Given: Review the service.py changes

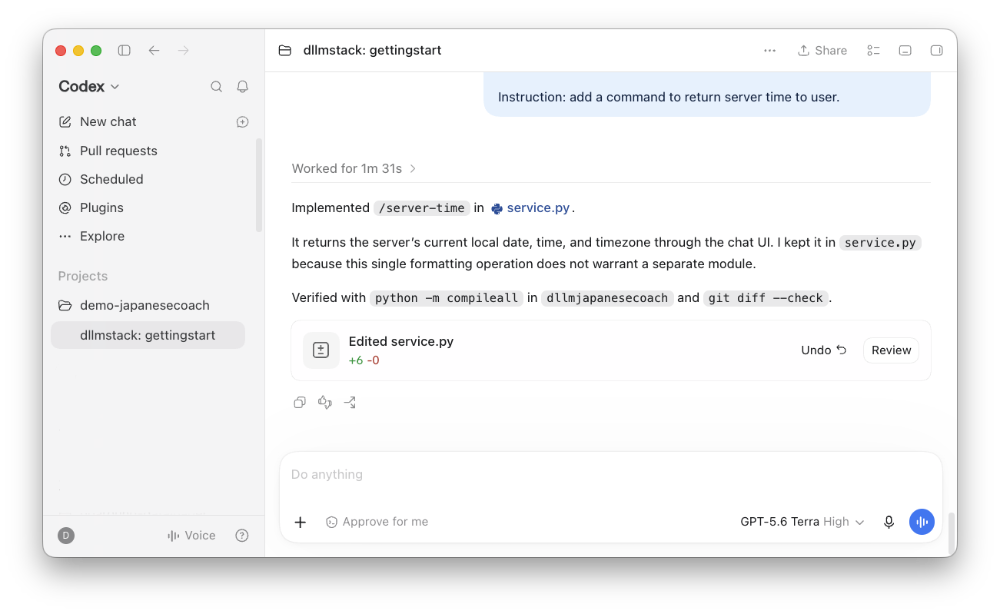Looking at the screenshot, I should [891, 350].
